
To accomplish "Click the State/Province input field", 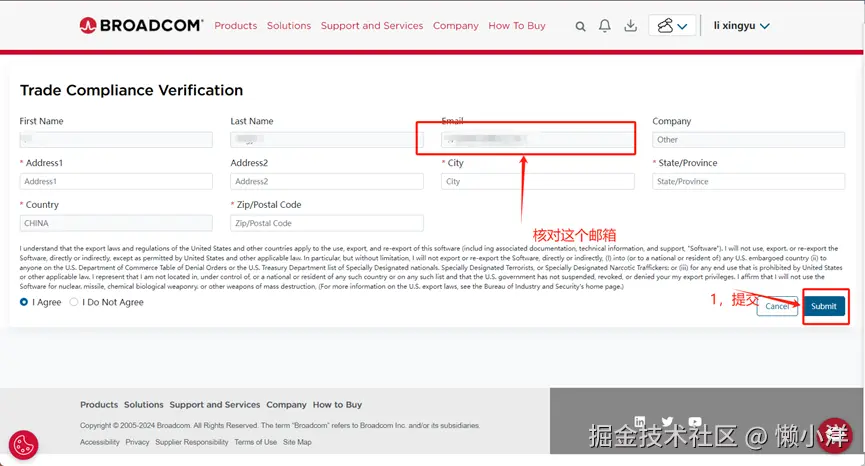I will click(x=749, y=181).
